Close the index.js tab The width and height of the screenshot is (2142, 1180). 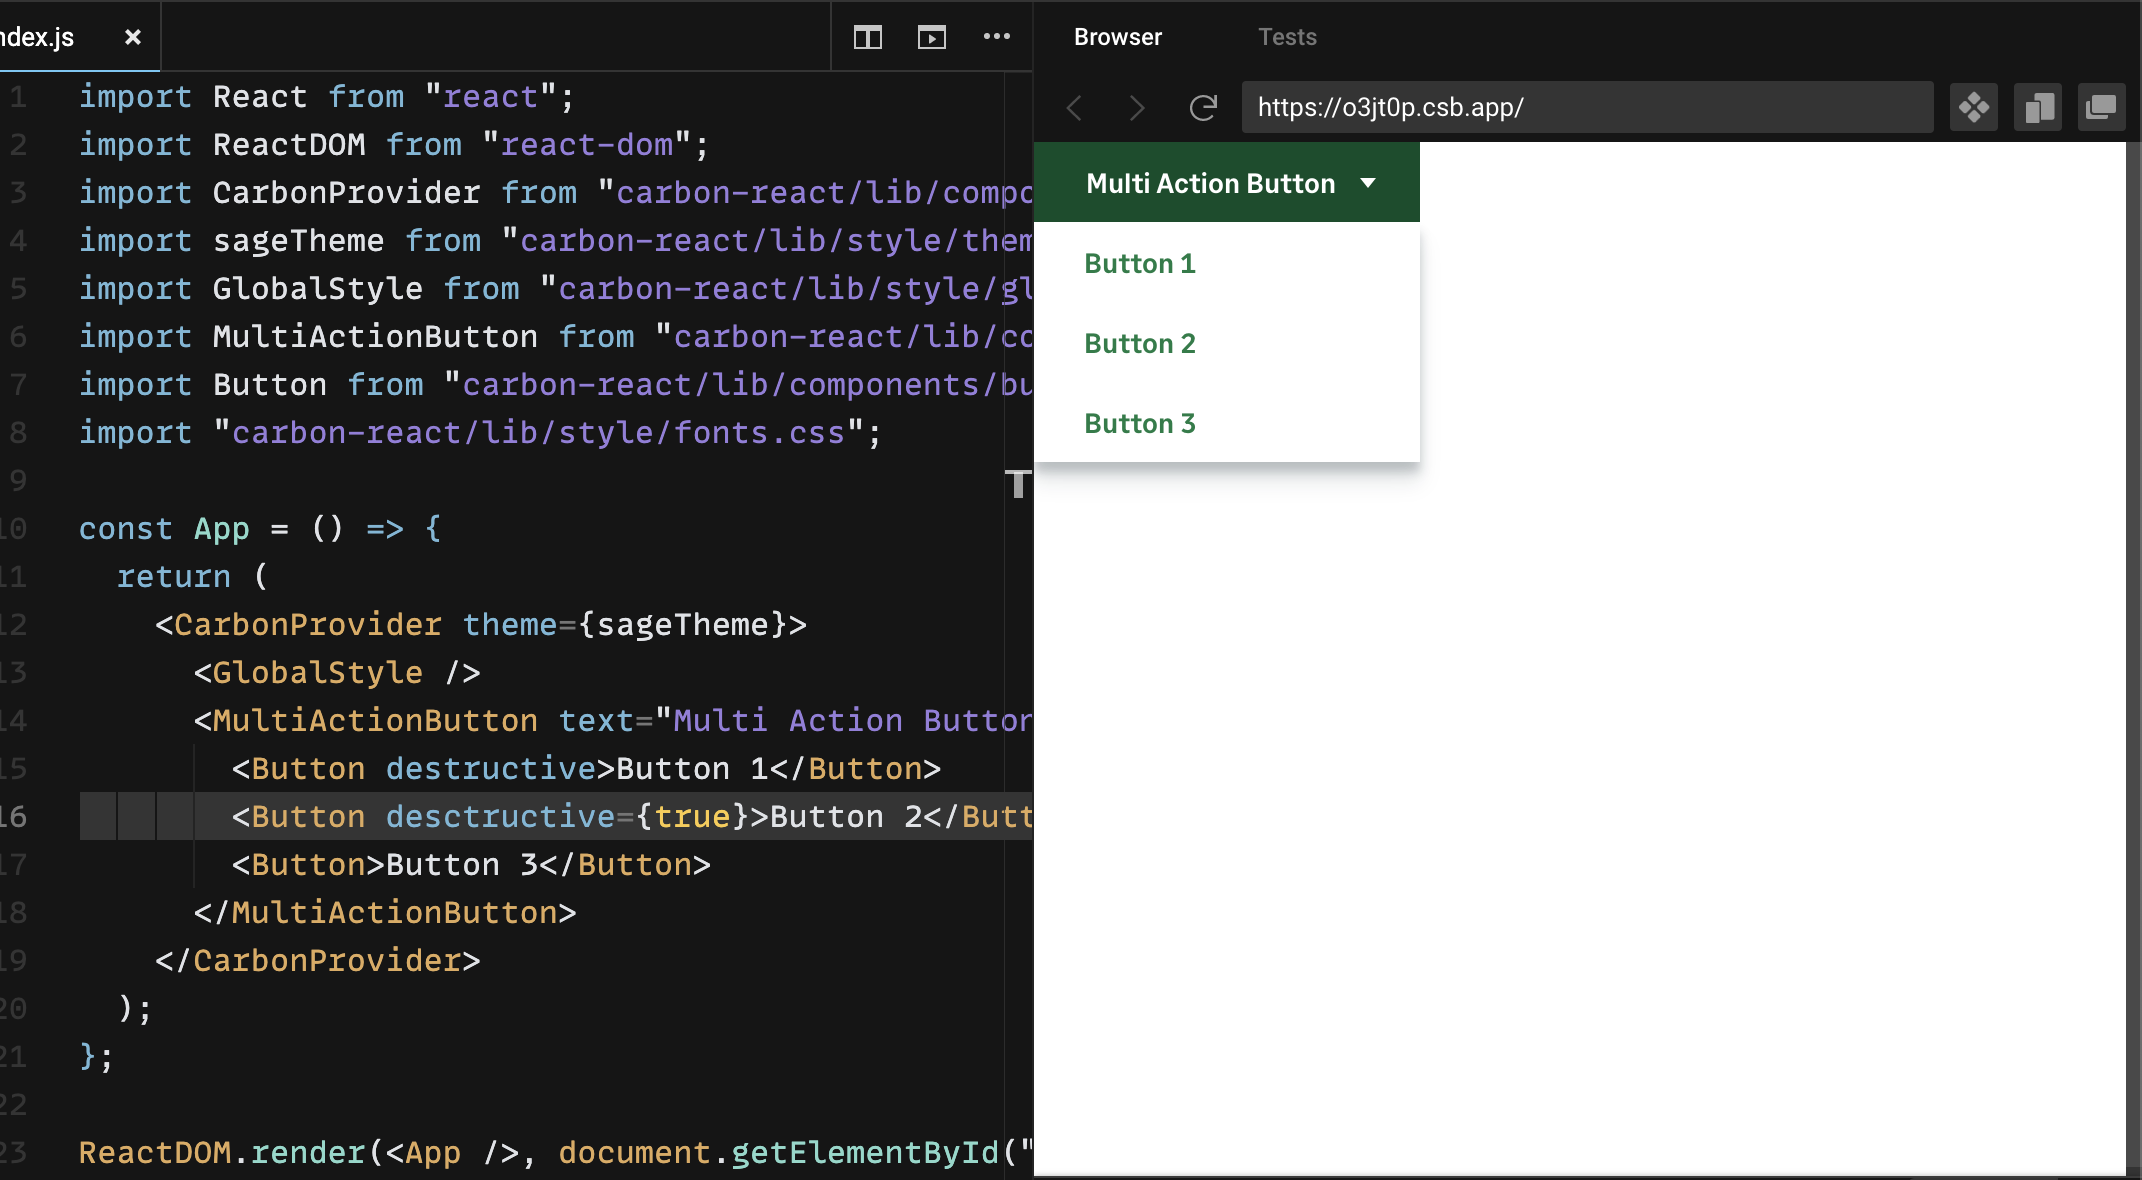[133, 37]
